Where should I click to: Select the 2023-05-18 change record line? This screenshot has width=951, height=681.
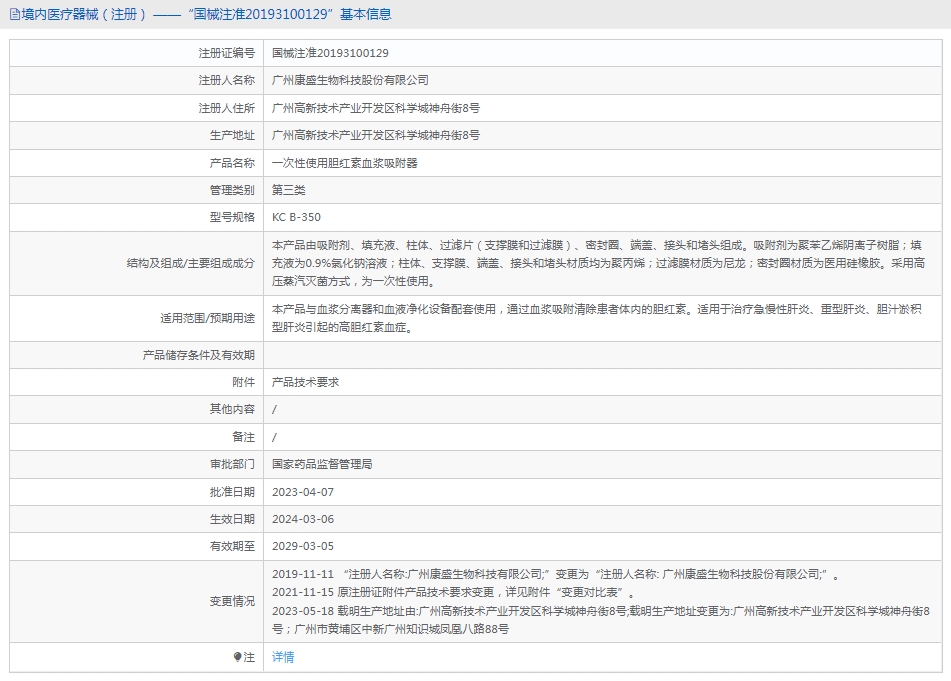[x=600, y=620]
